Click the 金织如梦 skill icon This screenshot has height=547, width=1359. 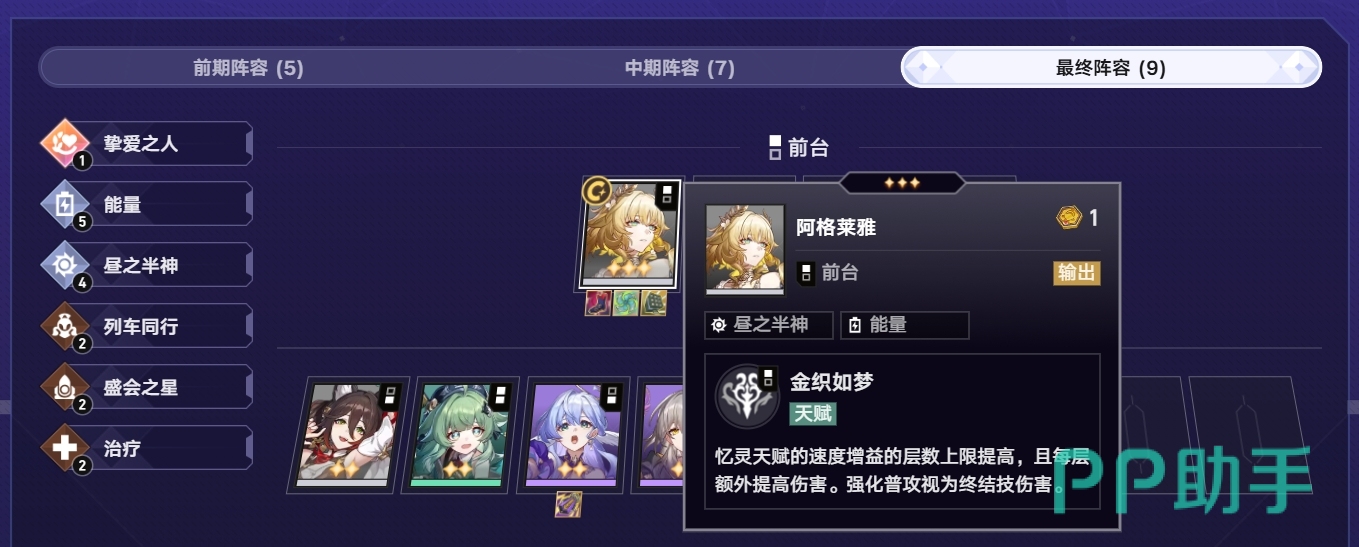click(748, 396)
